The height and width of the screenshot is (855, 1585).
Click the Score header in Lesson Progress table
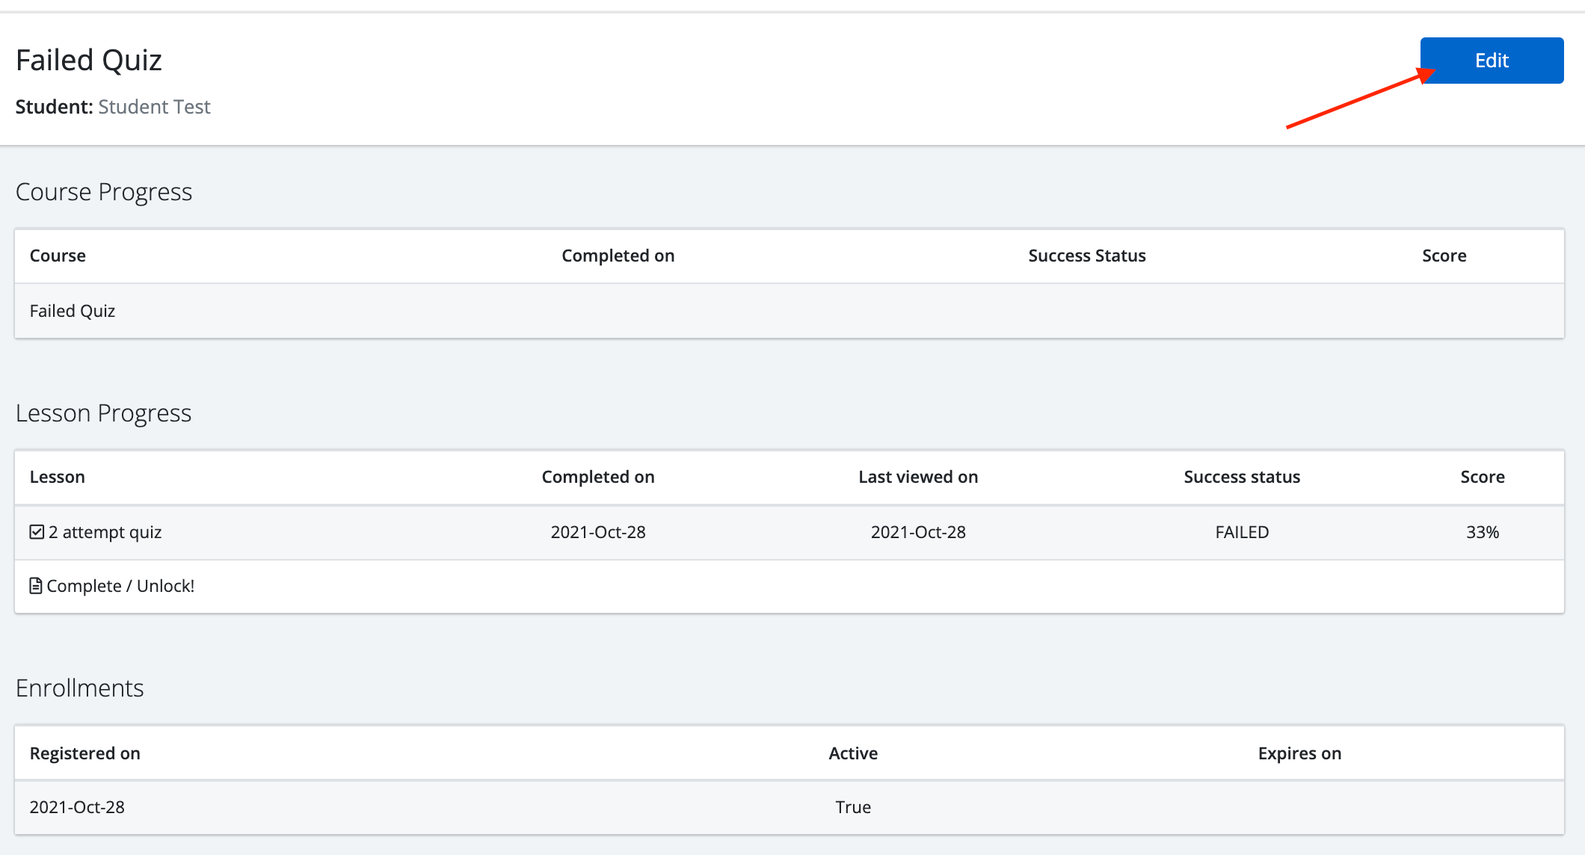(x=1482, y=477)
